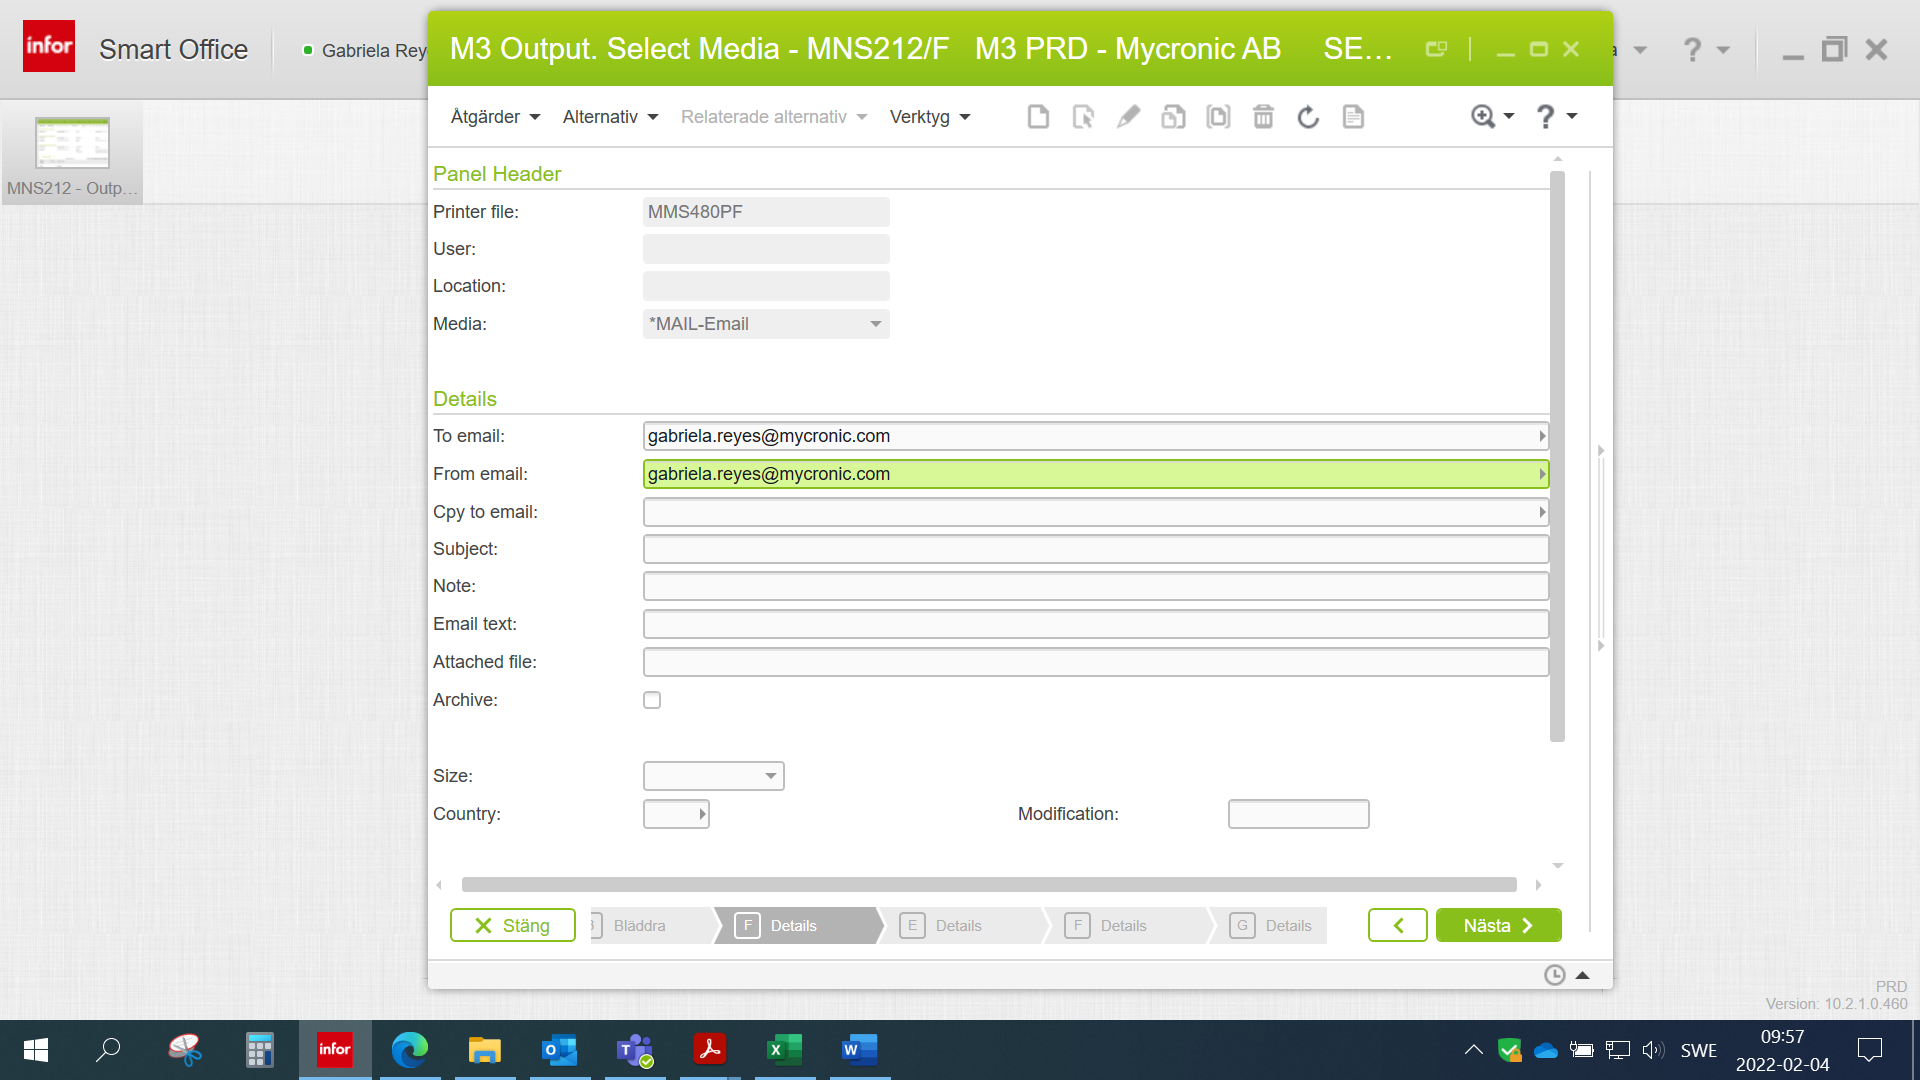The height and width of the screenshot is (1080, 1920).
Task: Open the Verktyg menu
Action: pos(929,117)
